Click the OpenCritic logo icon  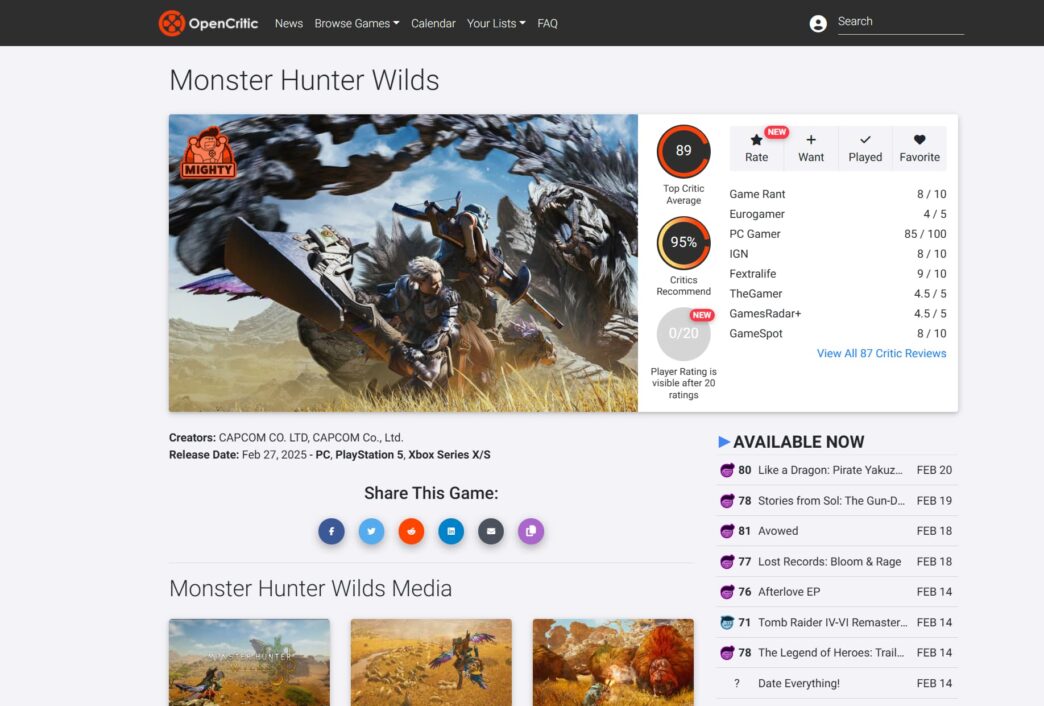pos(172,23)
